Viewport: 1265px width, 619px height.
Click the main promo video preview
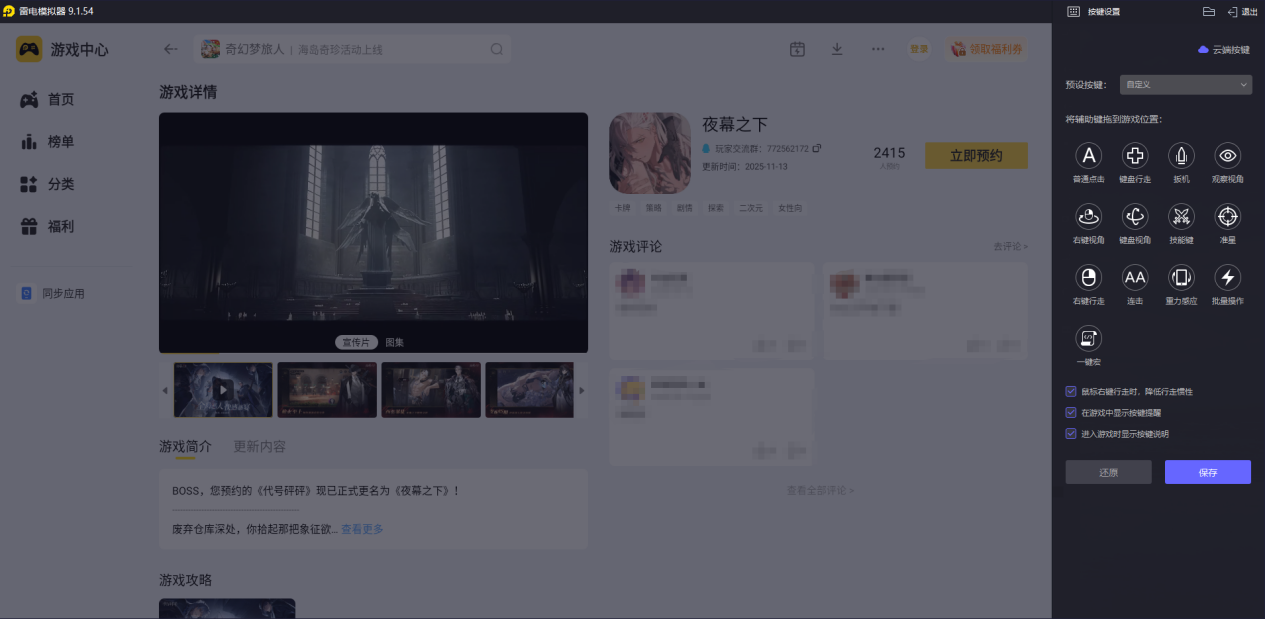click(373, 232)
